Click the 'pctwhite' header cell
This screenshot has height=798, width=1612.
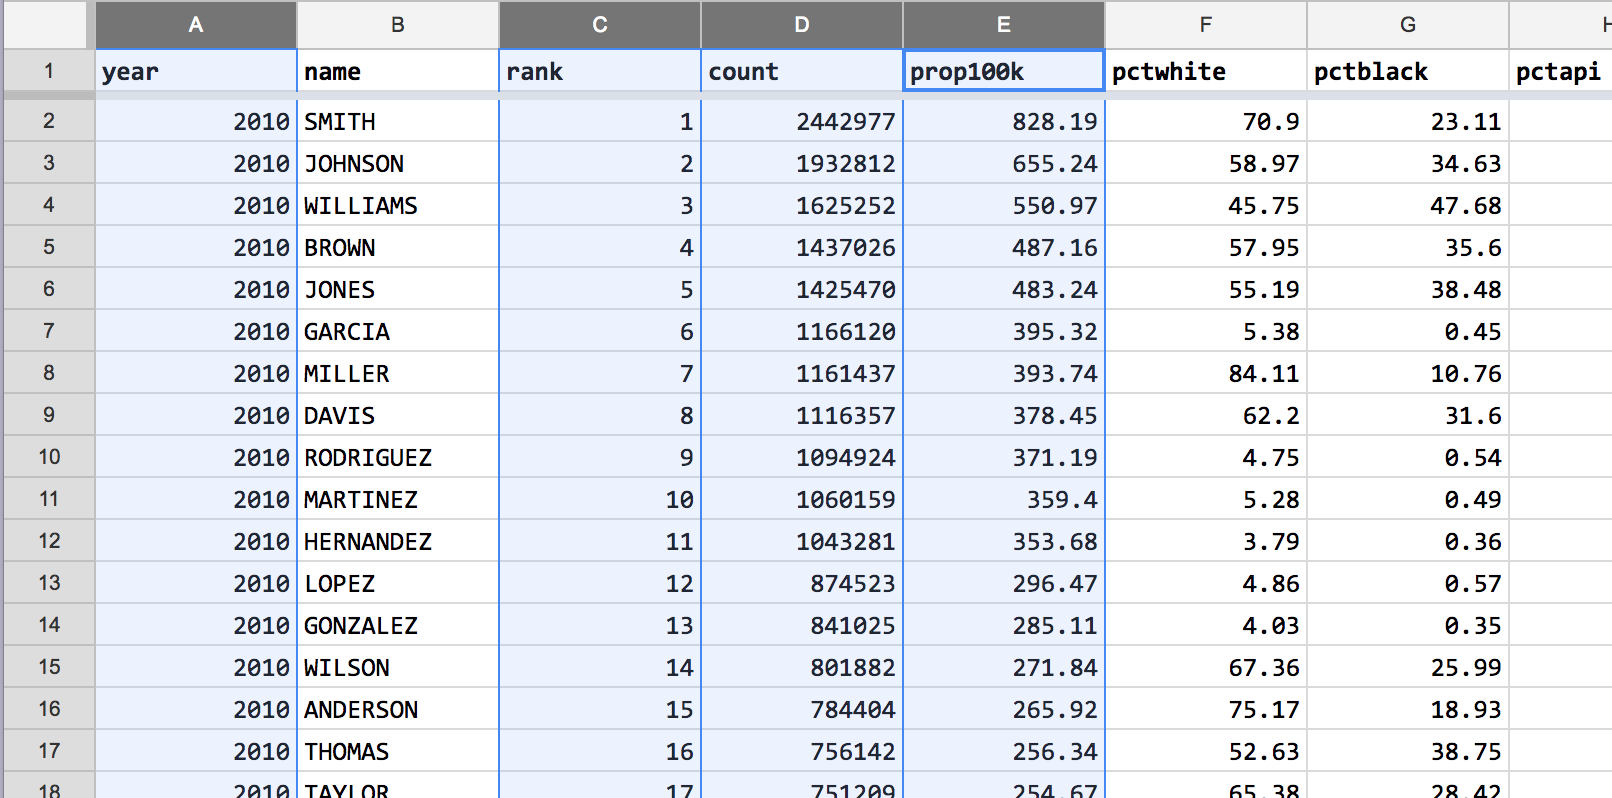(x=1206, y=71)
